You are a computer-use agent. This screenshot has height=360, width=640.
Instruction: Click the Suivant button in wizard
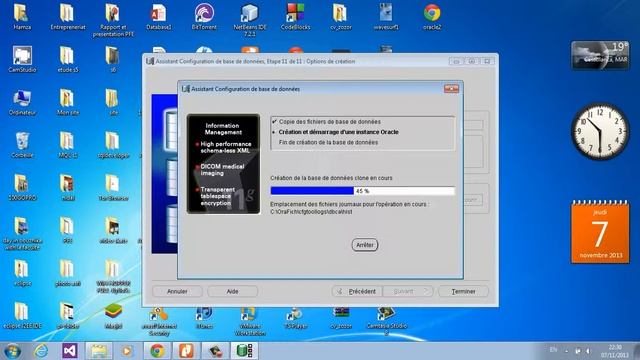407,291
